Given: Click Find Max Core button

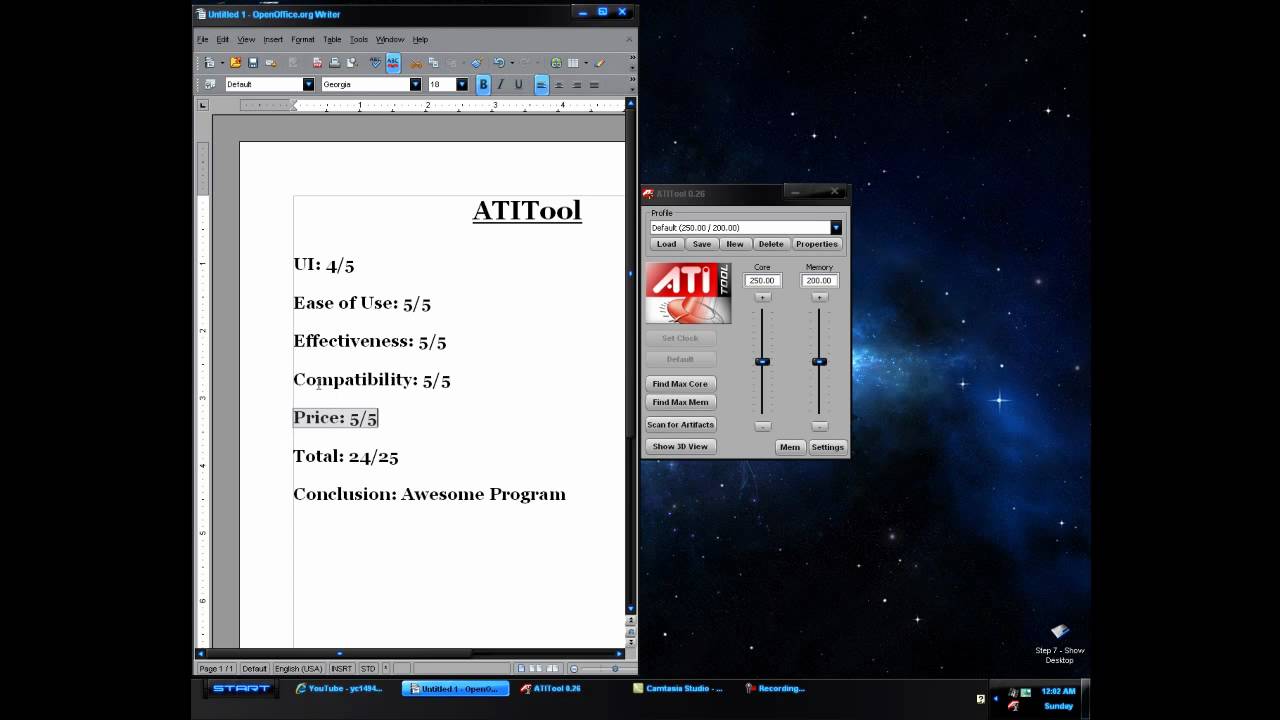Looking at the screenshot, I should pyautogui.click(x=680, y=384).
